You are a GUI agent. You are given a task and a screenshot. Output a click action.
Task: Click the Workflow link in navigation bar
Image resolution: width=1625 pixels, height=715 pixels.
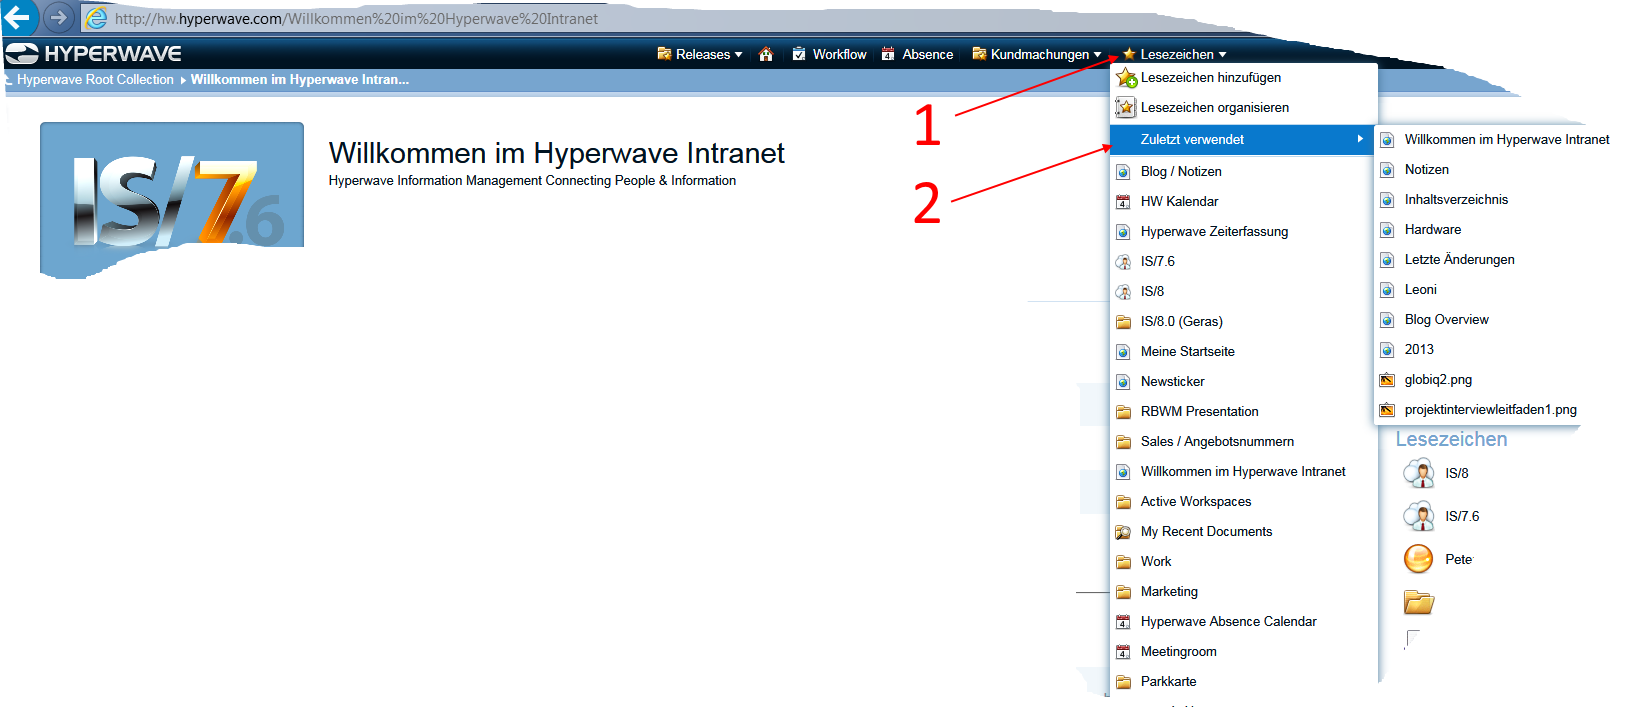(839, 54)
